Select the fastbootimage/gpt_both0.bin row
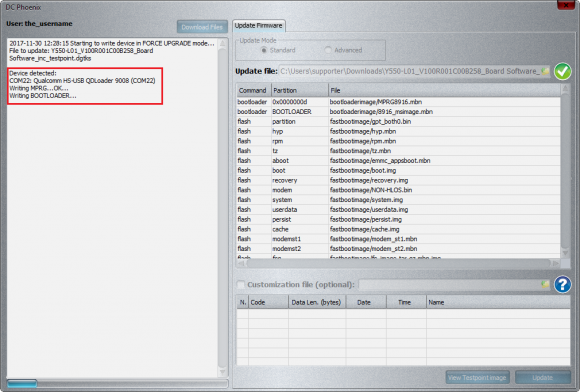 click(x=399, y=121)
